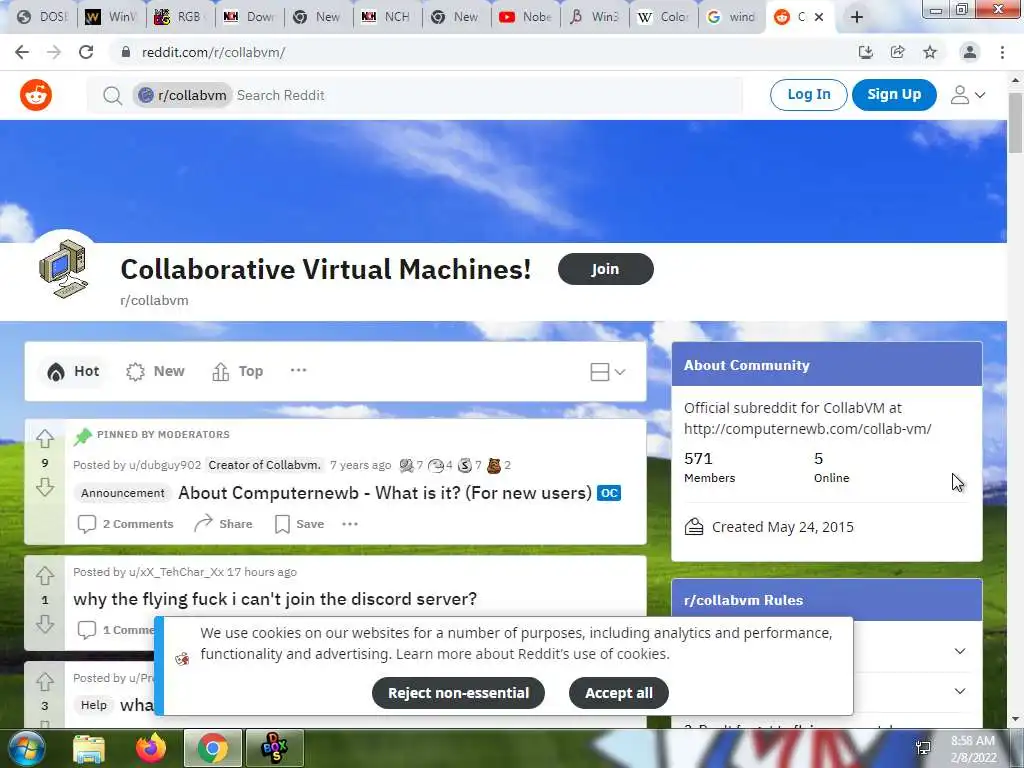Click the collabvm computer community icon
The image size is (1024, 768).
(63, 268)
